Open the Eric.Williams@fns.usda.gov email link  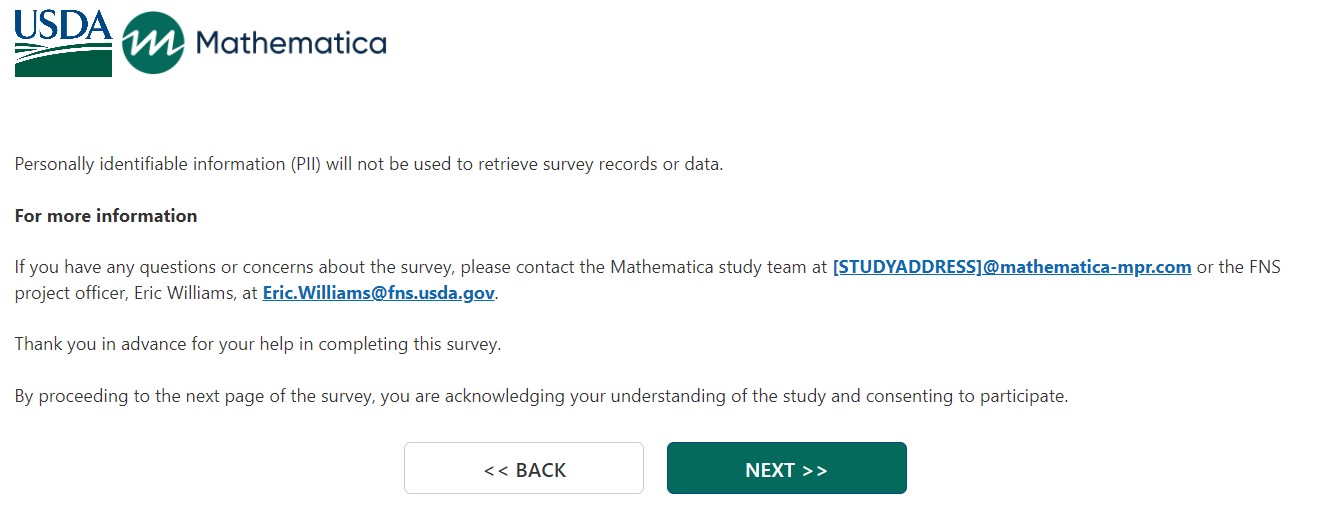pyautogui.click(x=379, y=293)
